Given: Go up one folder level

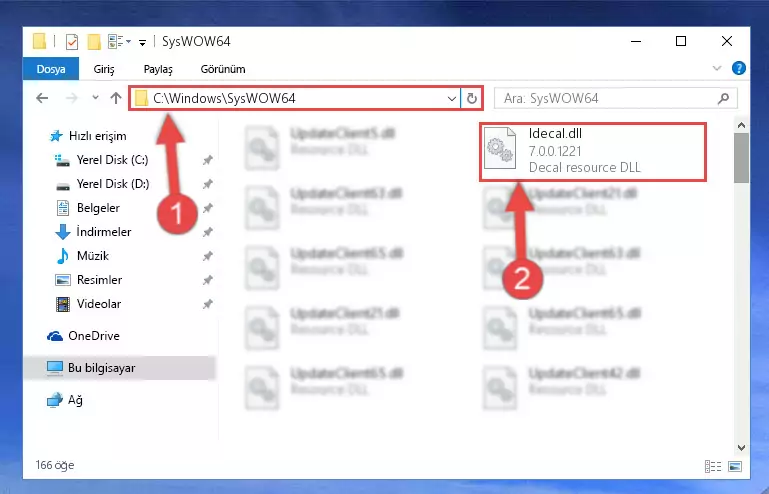Looking at the screenshot, I should pos(116,98).
